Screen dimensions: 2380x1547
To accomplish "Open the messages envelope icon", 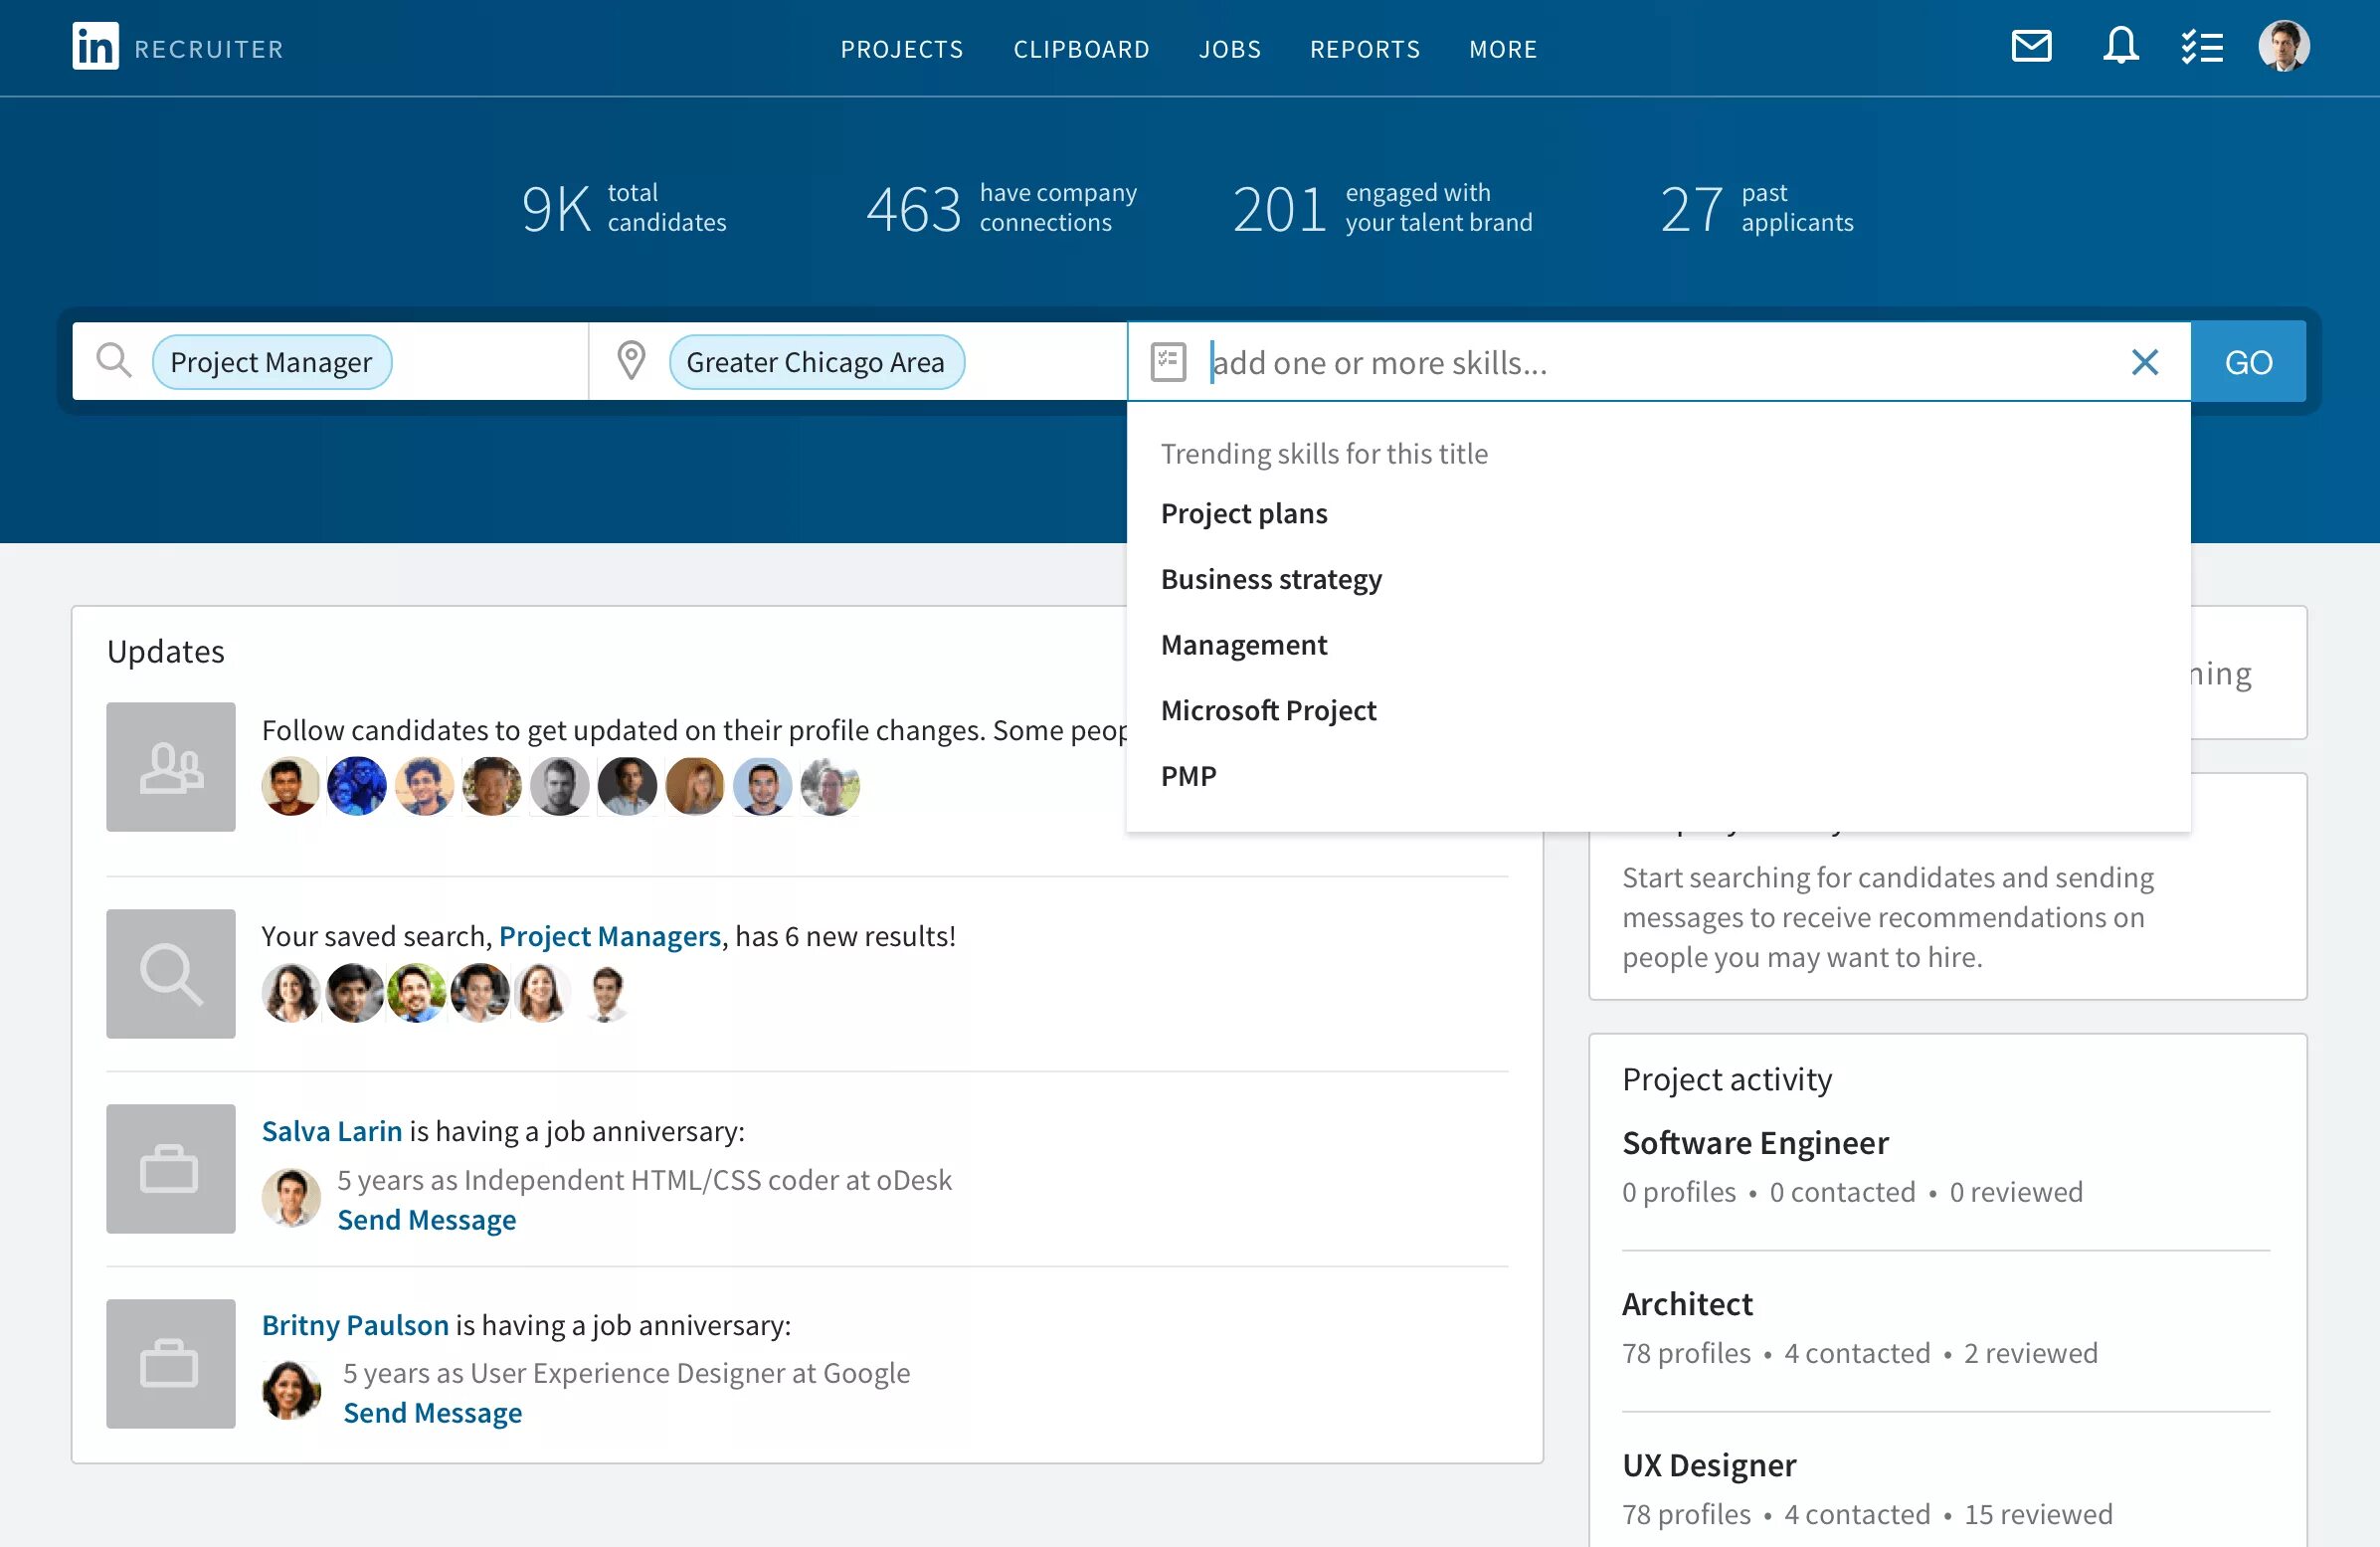I will click(x=2031, y=46).
